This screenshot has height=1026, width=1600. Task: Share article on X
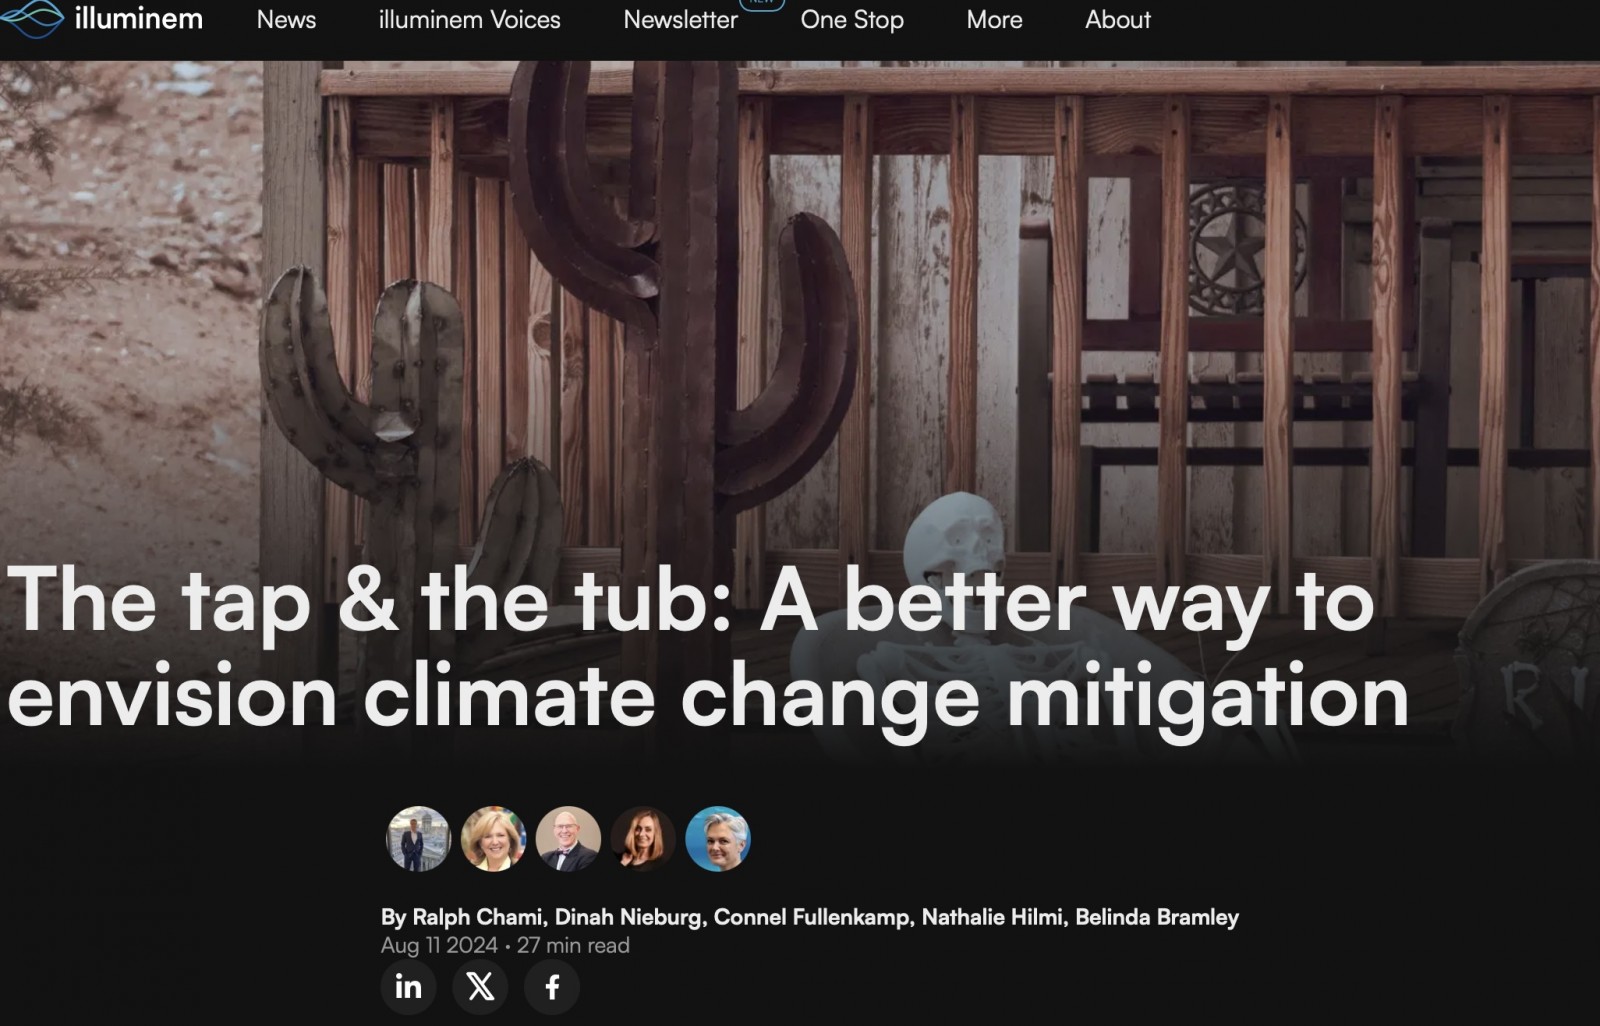[x=480, y=987]
